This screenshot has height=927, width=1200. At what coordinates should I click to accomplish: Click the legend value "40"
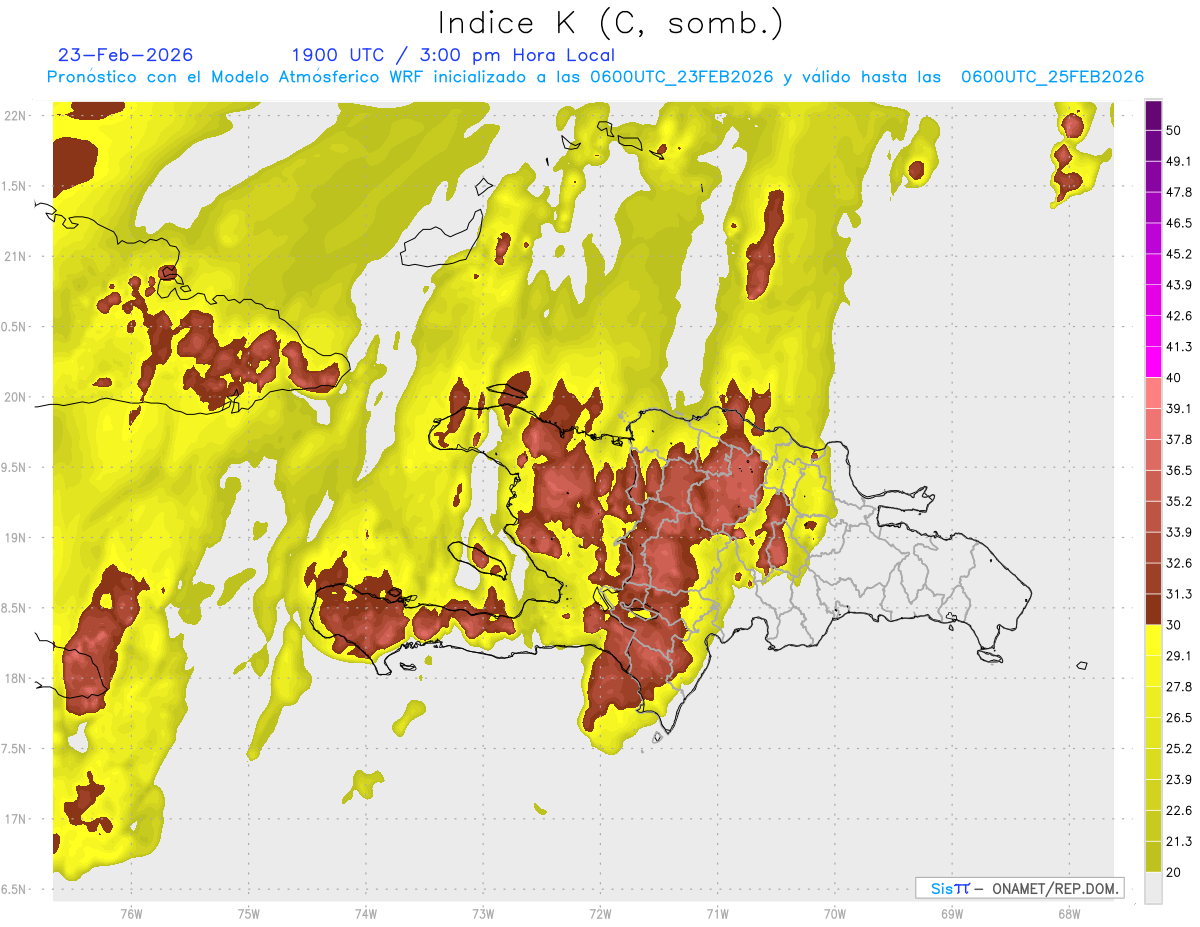(x=1175, y=378)
